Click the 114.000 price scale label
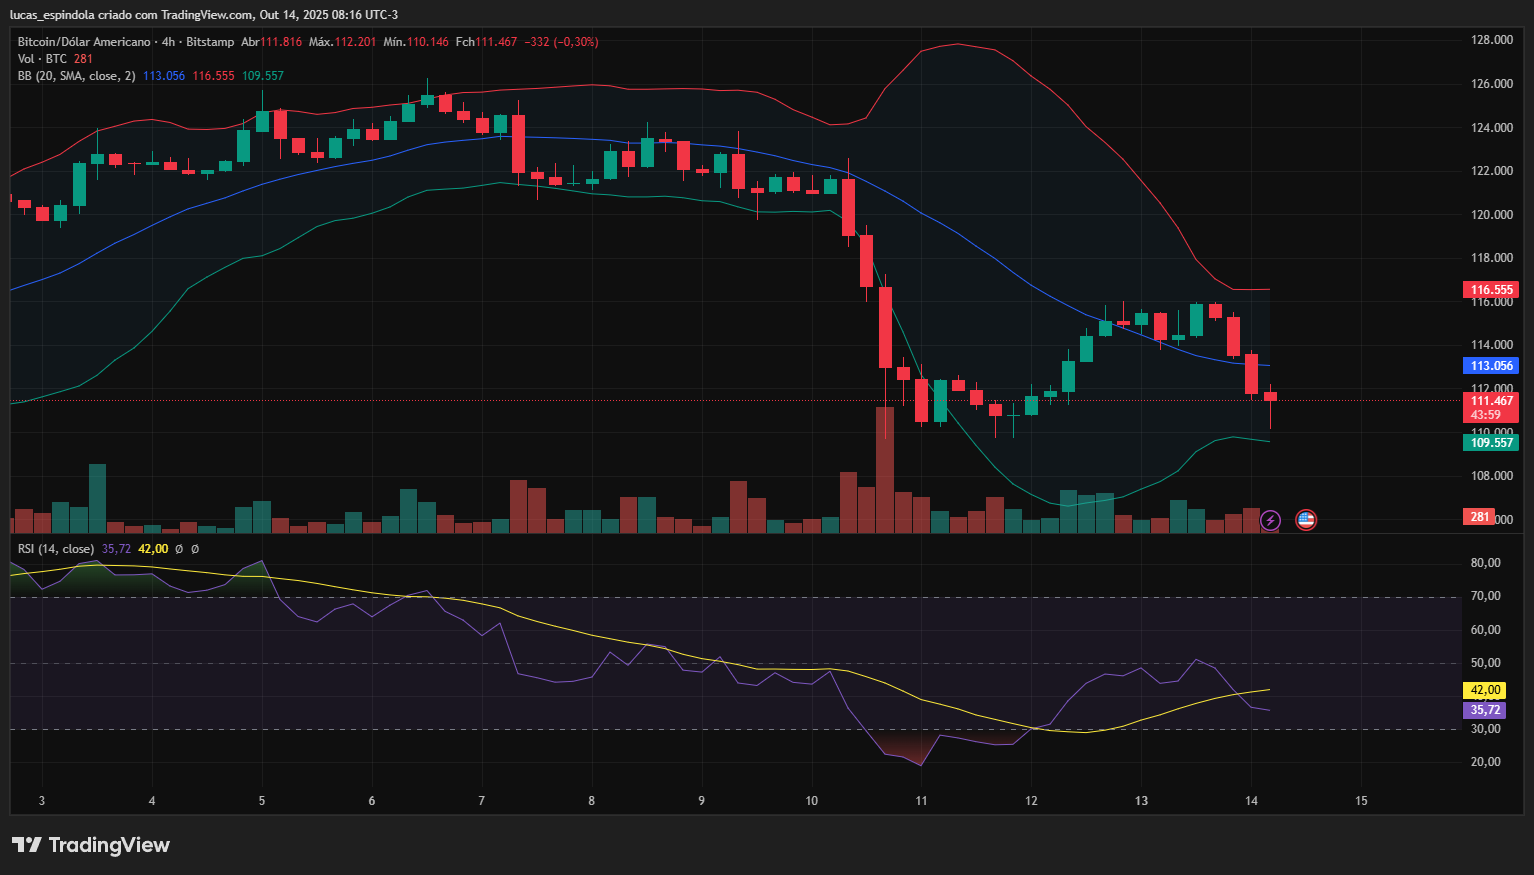Image resolution: width=1534 pixels, height=875 pixels. pos(1492,345)
